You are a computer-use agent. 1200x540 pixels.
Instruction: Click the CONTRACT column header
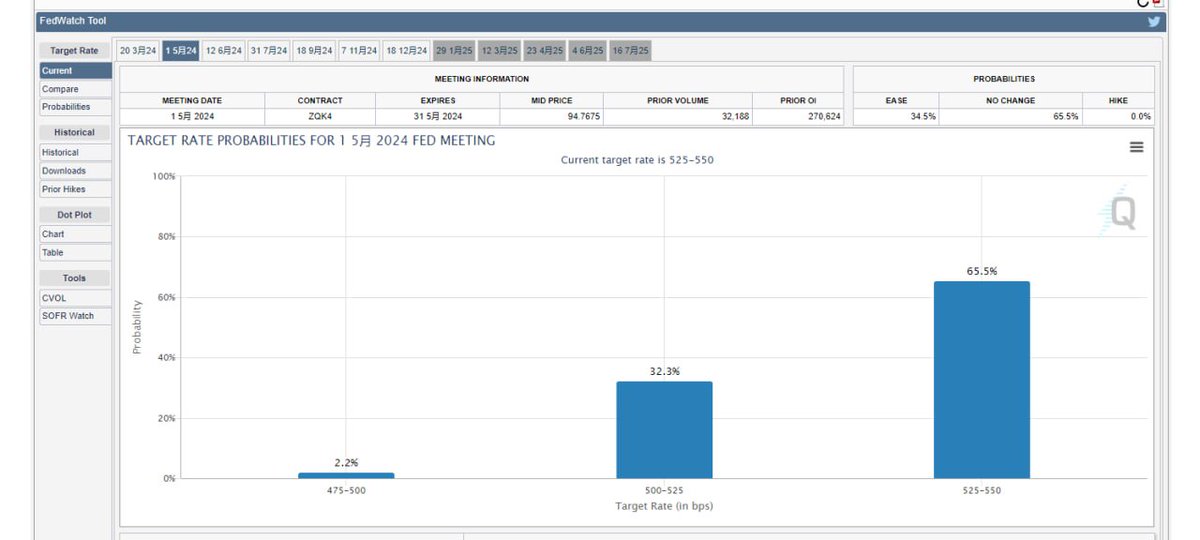320,101
